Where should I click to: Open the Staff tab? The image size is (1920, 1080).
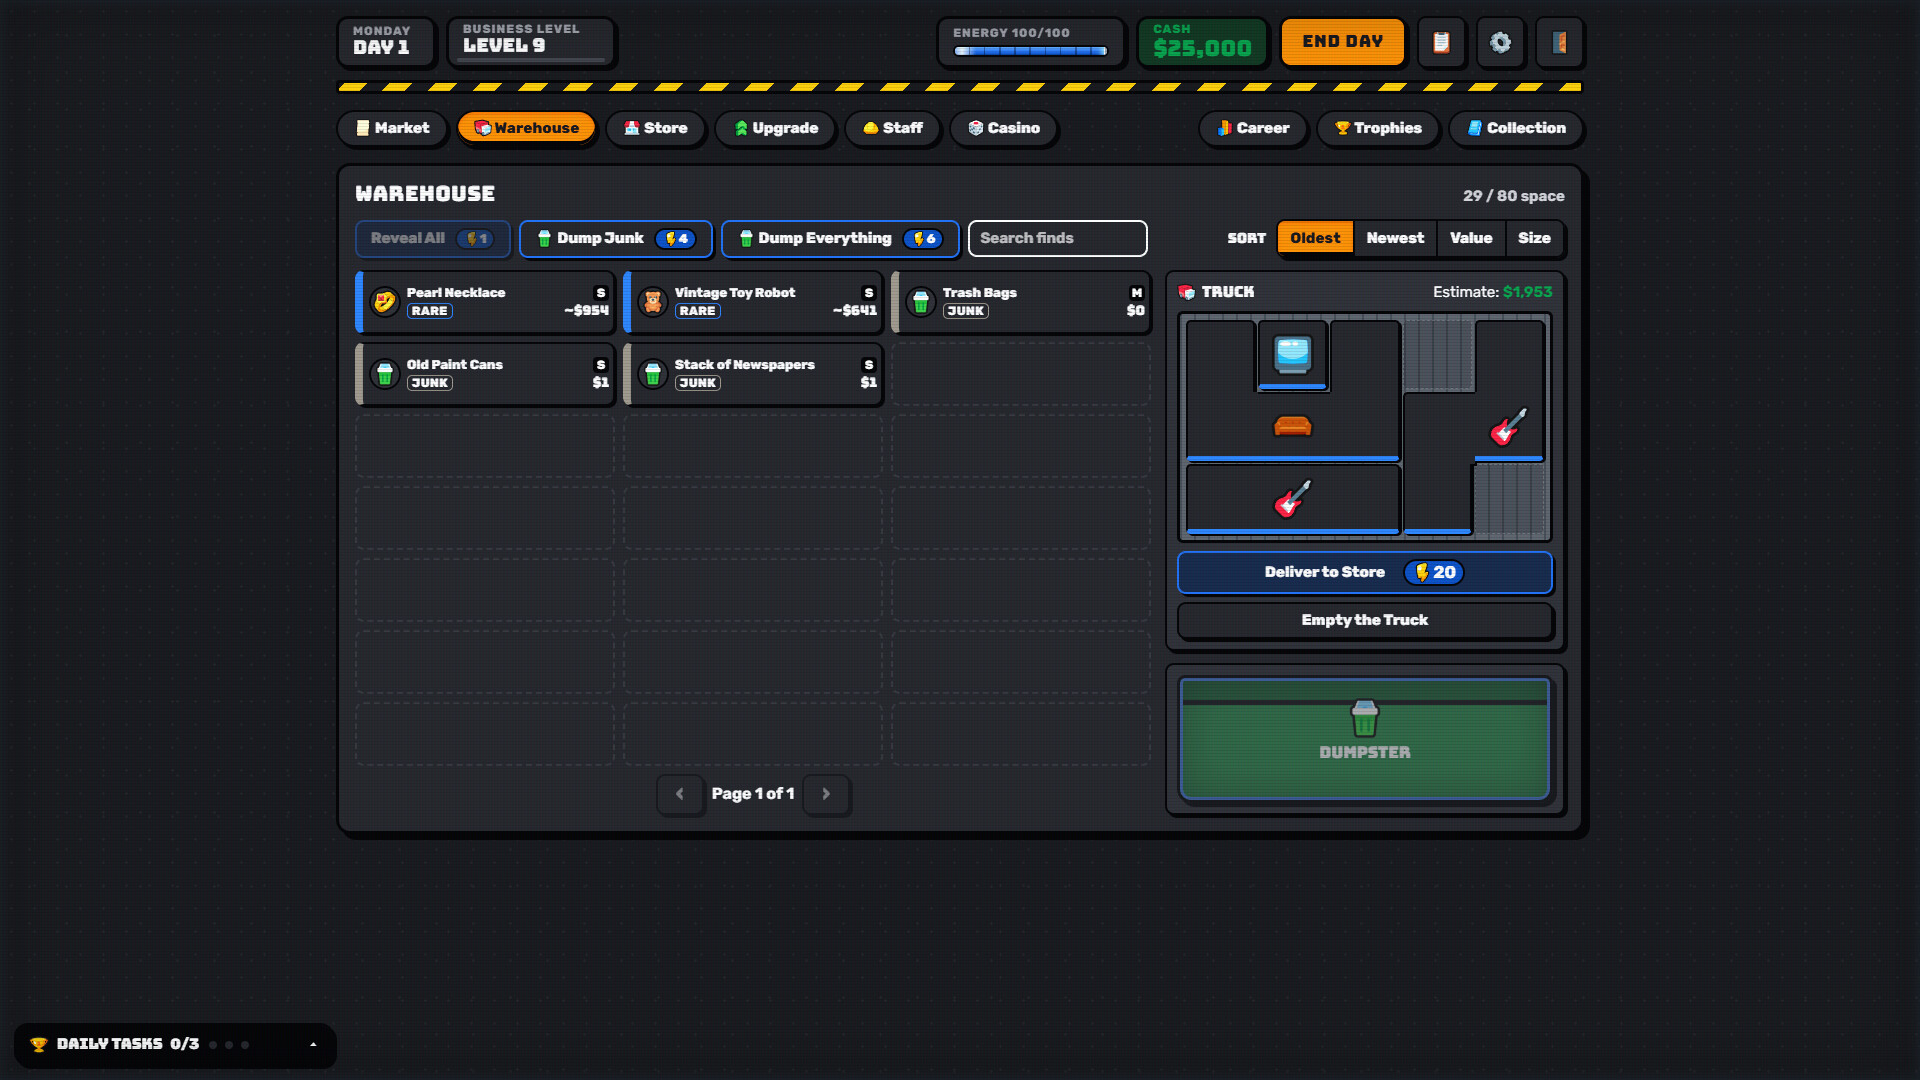tap(892, 128)
